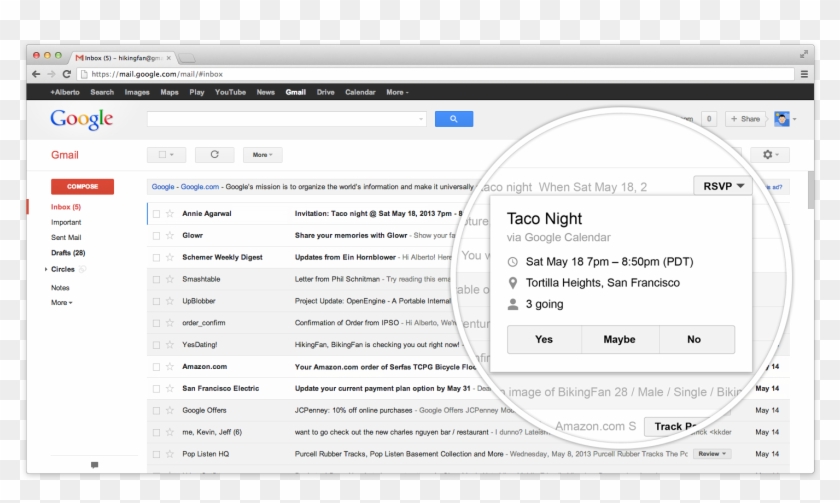Star the Glowr email
The height and width of the screenshot is (503, 840).
click(x=170, y=236)
